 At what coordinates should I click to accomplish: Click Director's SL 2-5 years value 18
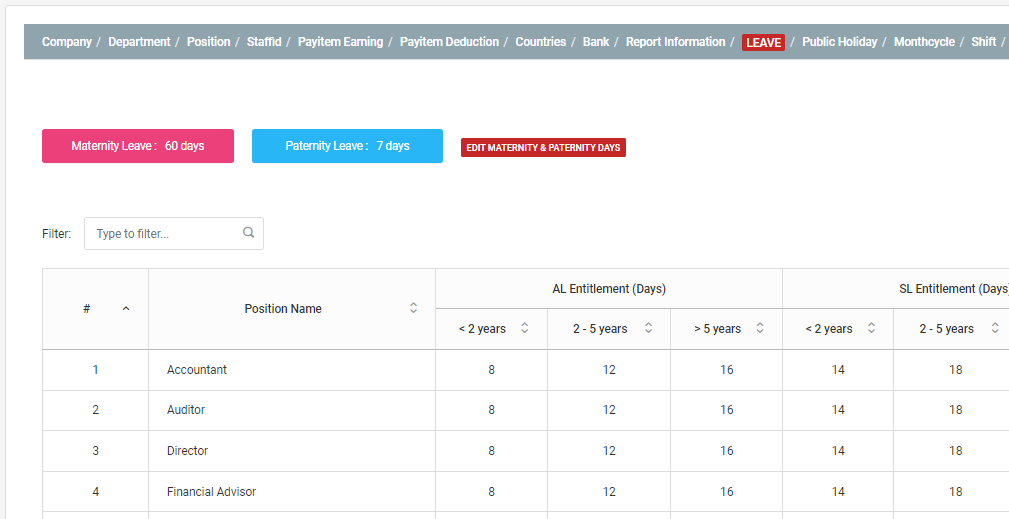pos(956,451)
